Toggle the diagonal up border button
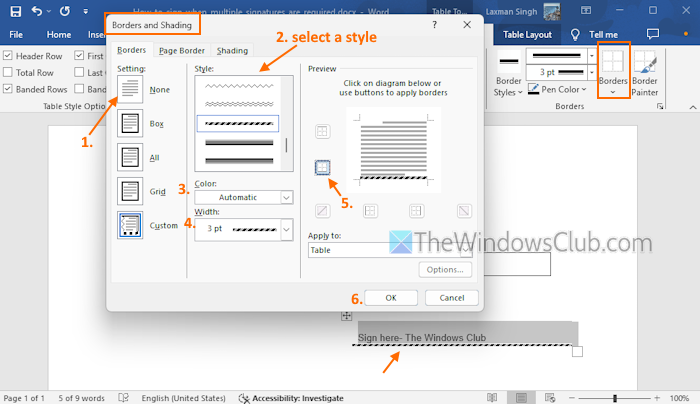Viewport: 700px width, 404px height. [x=322, y=211]
